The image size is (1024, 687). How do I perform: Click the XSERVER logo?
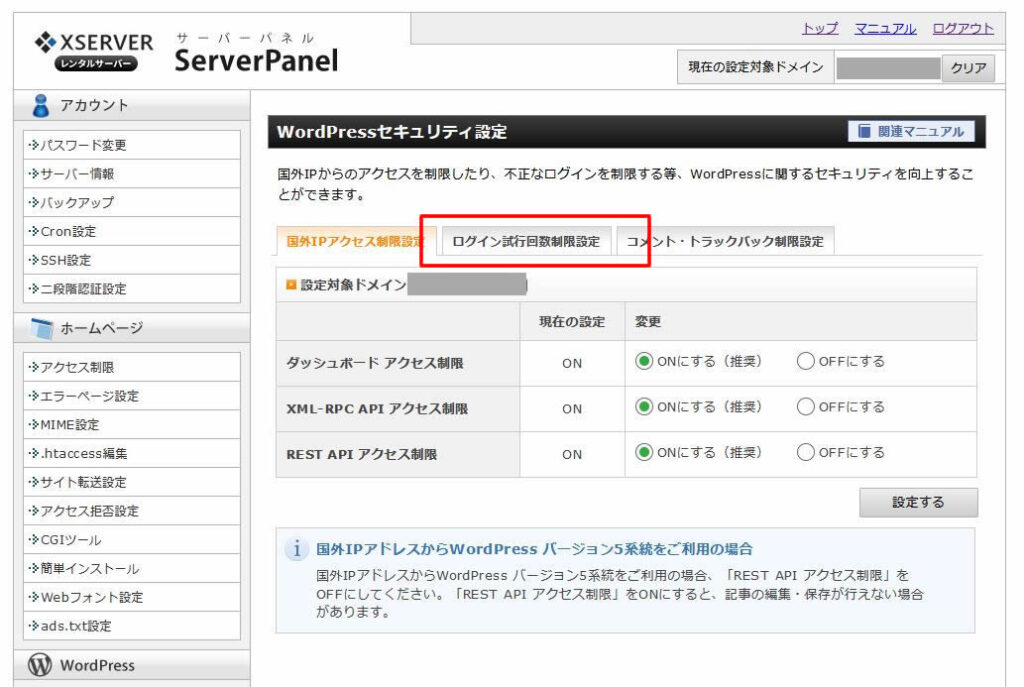[x=93, y=51]
